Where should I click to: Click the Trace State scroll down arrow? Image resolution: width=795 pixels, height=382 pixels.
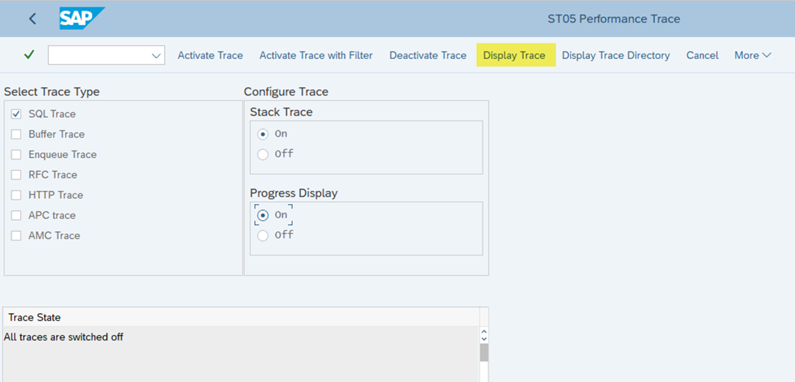point(484,338)
